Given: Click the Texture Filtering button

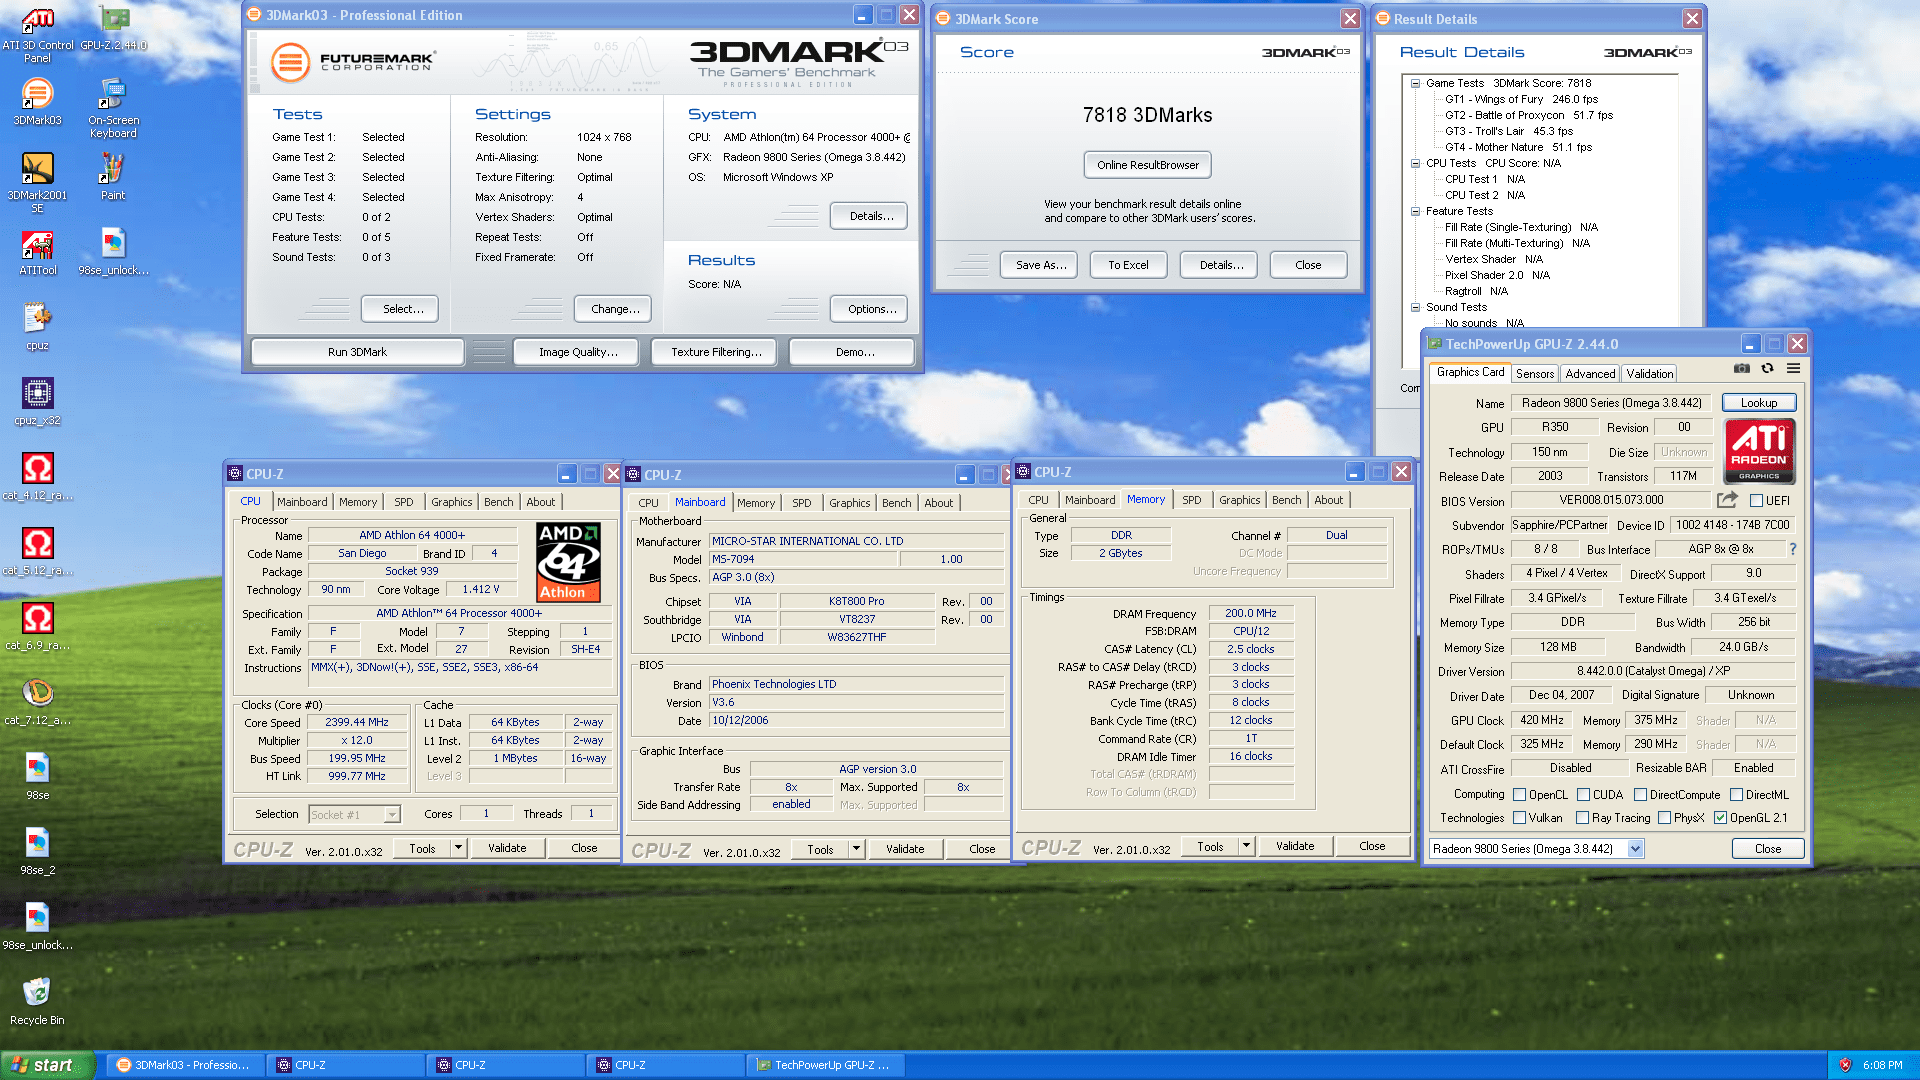Looking at the screenshot, I should (x=716, y=352).
